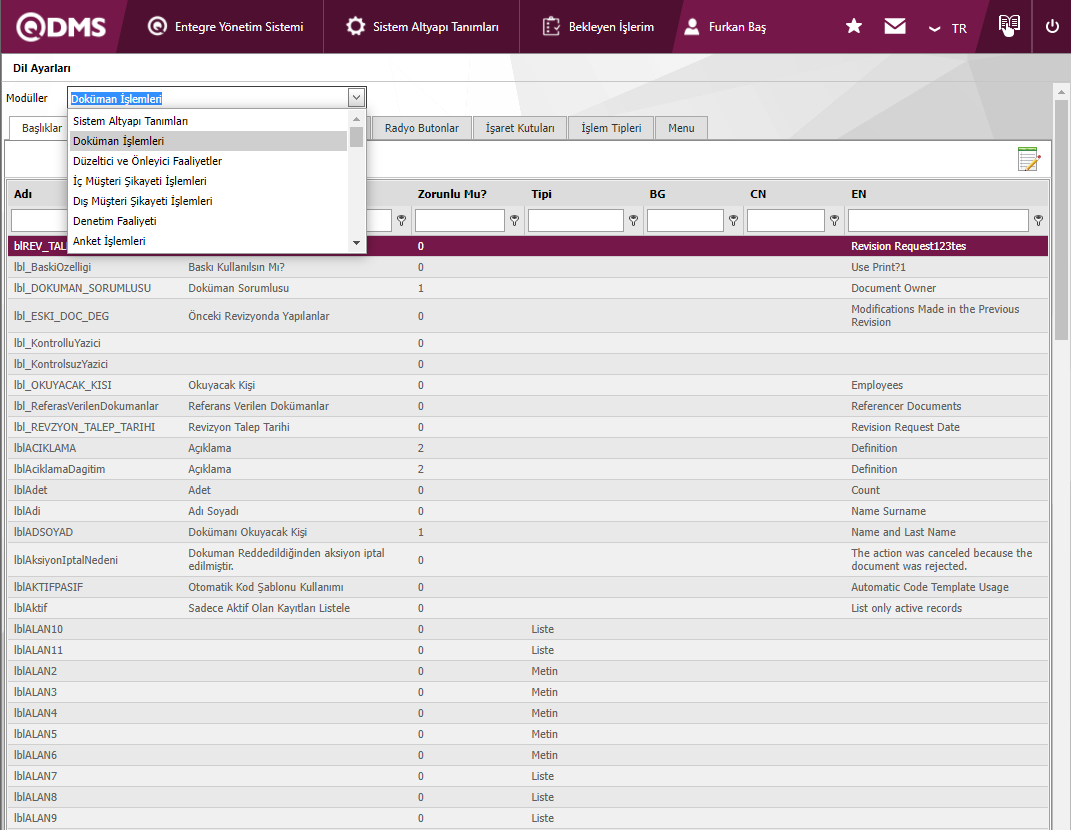Switch to the İşlem Tipleri tab

point(611,128)
